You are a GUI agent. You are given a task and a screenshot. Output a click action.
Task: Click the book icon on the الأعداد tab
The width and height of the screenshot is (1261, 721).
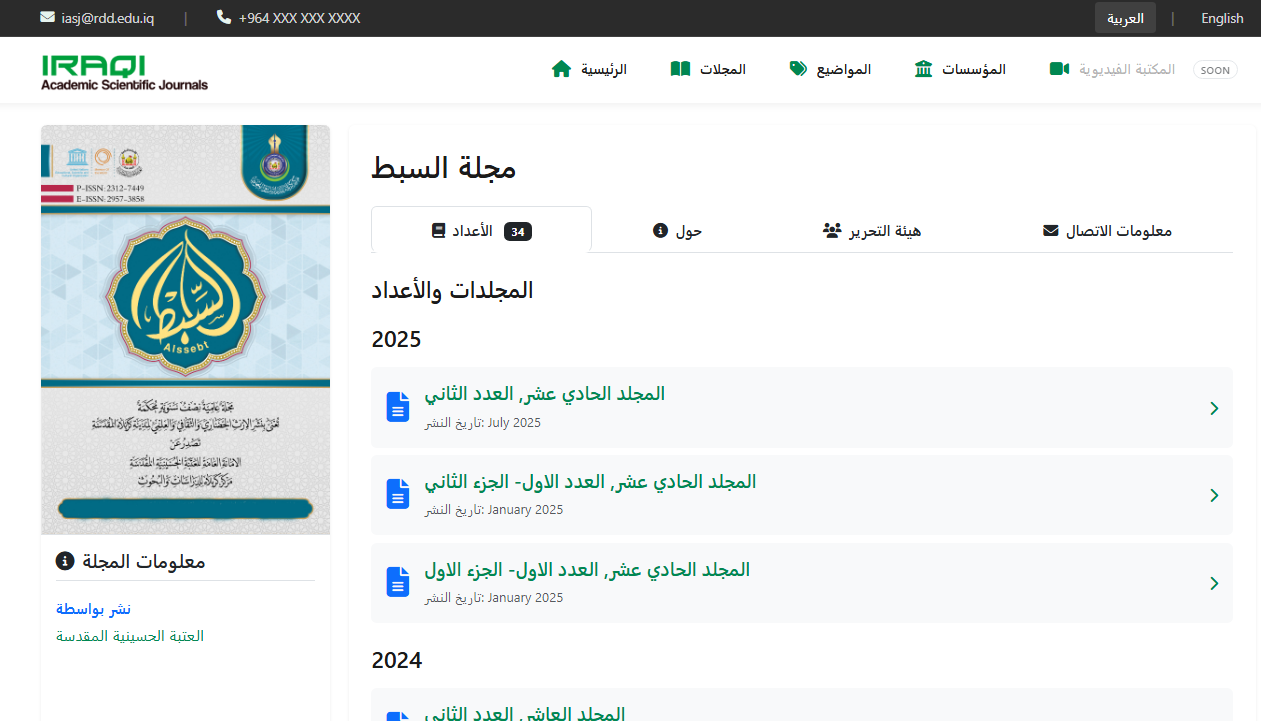(438, 229)
